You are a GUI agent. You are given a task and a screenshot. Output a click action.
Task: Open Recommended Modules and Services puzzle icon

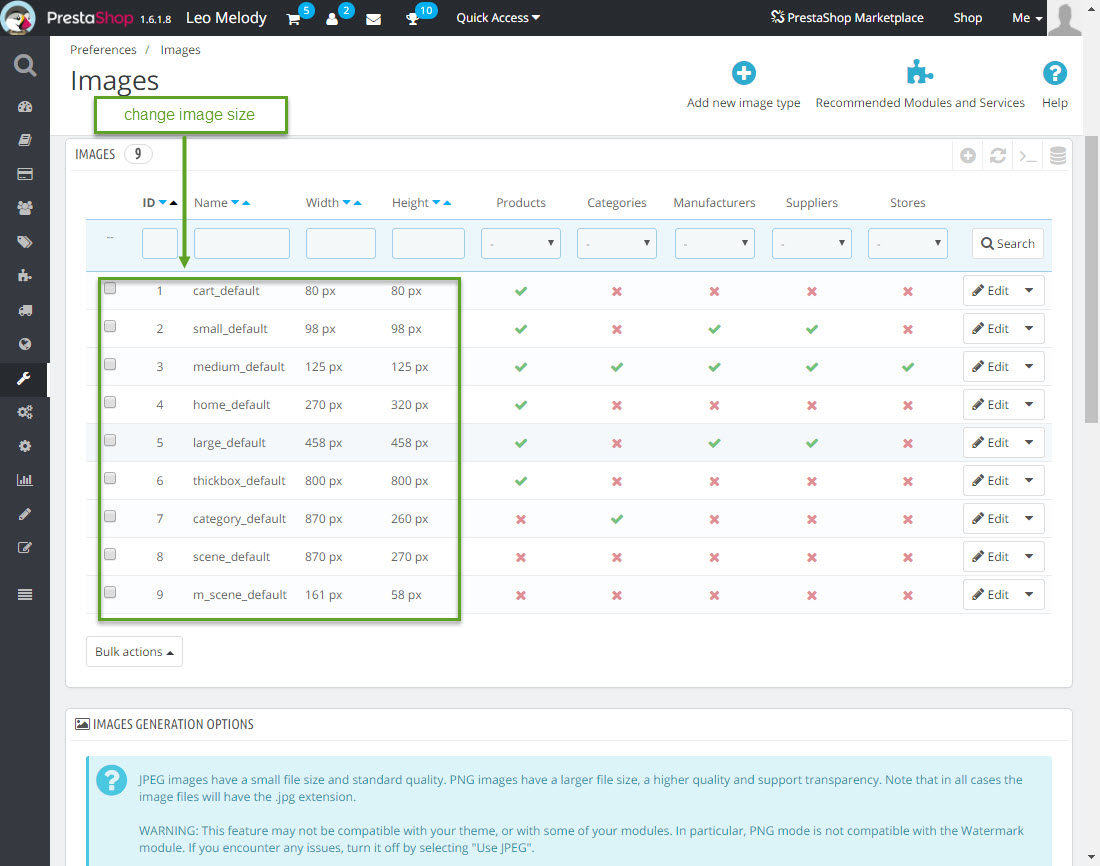920,72
